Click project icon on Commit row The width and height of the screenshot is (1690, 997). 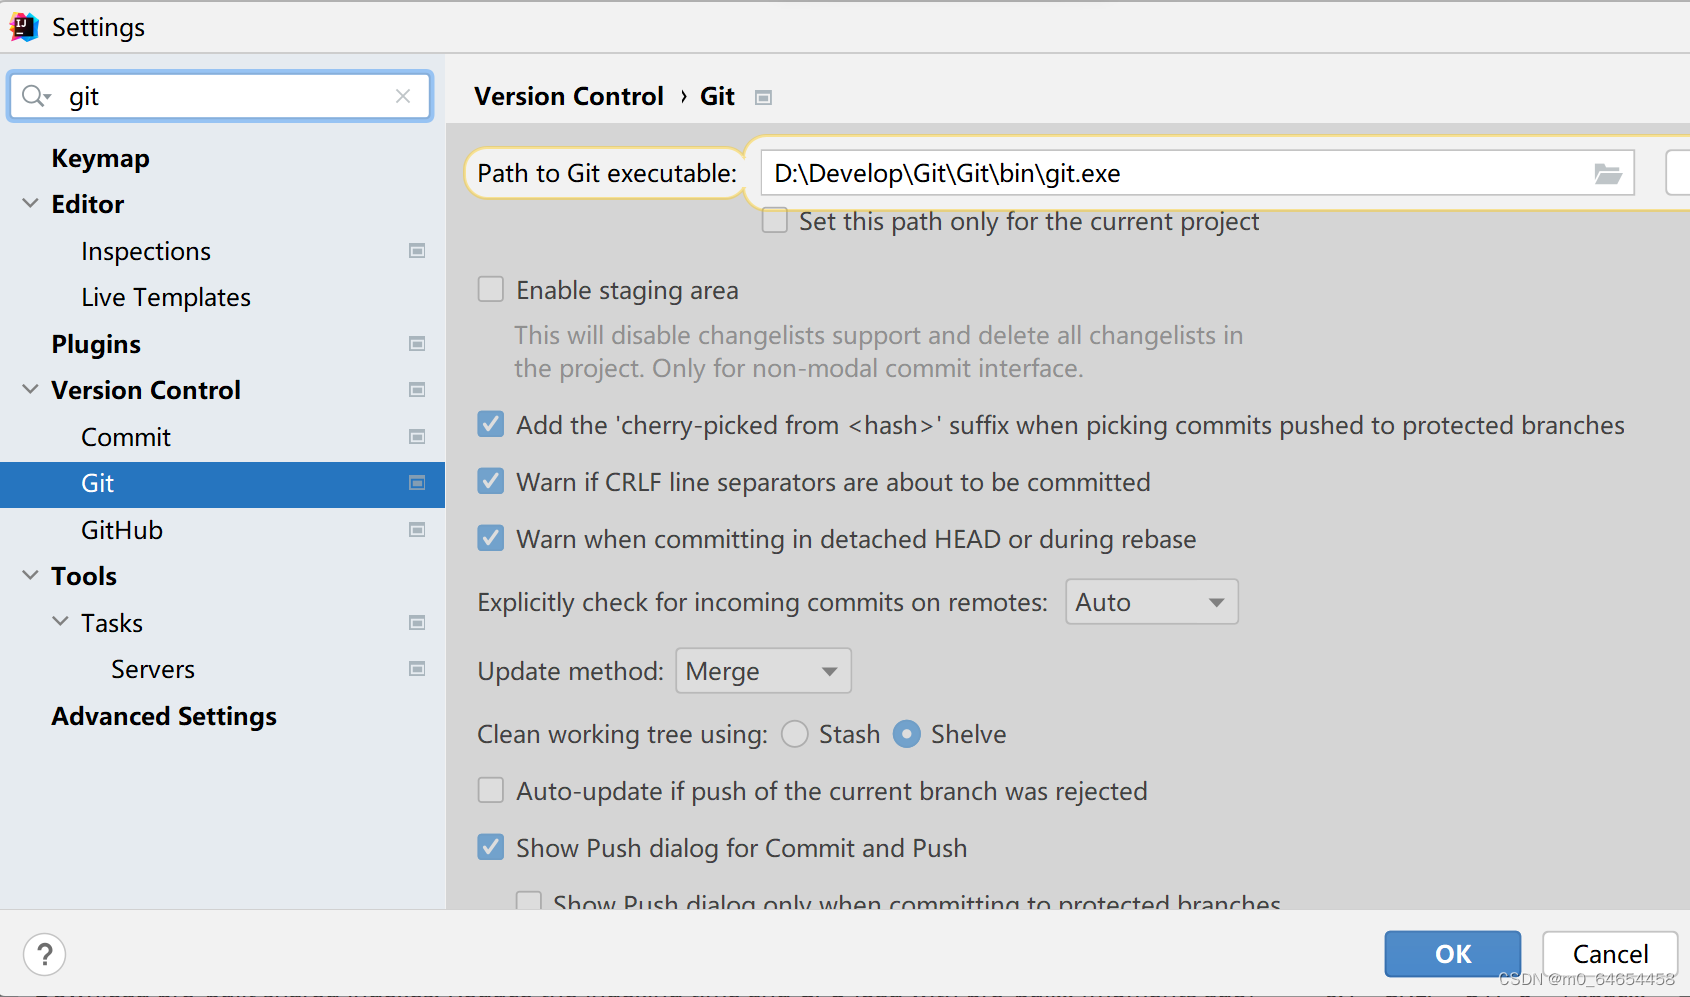pyautogui.click(x=417, y=437)
